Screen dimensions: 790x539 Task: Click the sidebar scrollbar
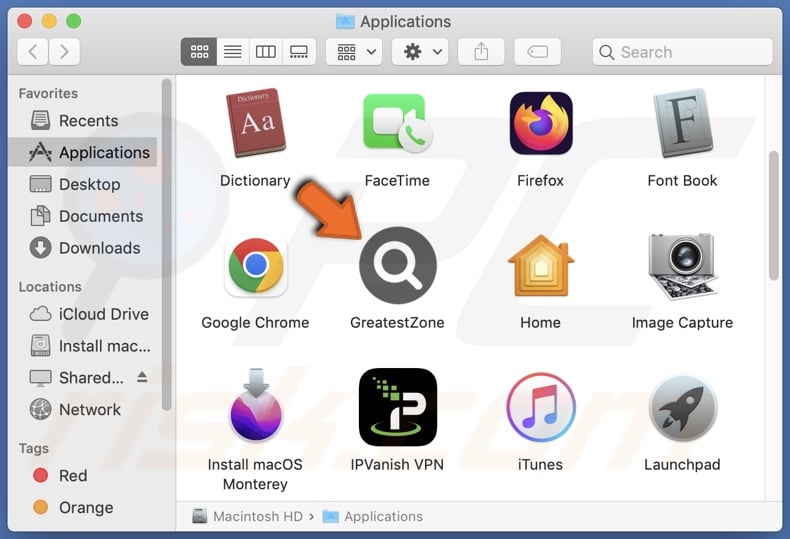click(167, 244)
